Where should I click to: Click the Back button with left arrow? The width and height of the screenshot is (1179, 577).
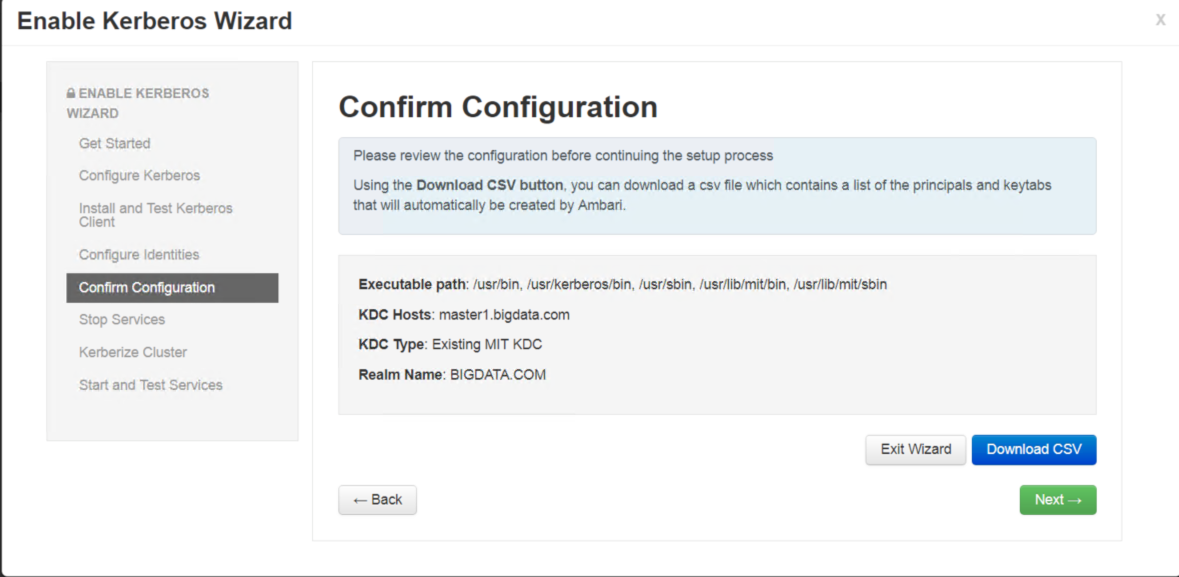[377, 500]
